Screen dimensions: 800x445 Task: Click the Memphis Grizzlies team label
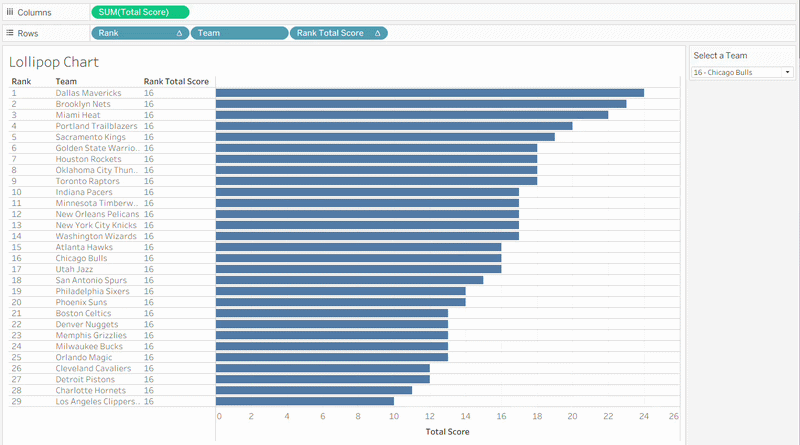[91, 336]
